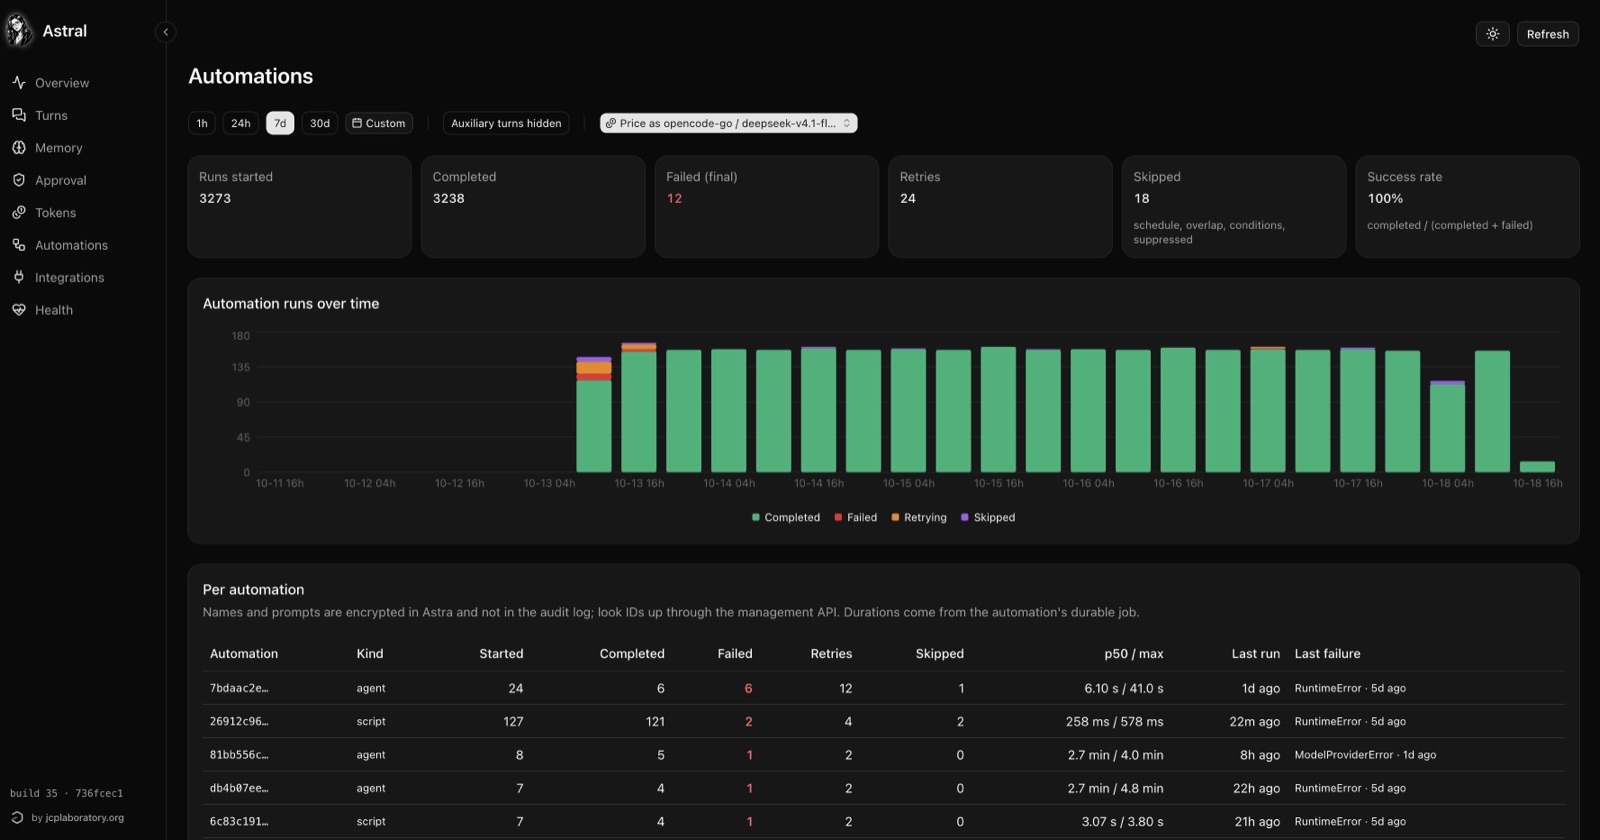This screenshot has height=840, width=1600.
Task: Toggle the Auxiliary turns hidden filter
Action: point(506,123)
